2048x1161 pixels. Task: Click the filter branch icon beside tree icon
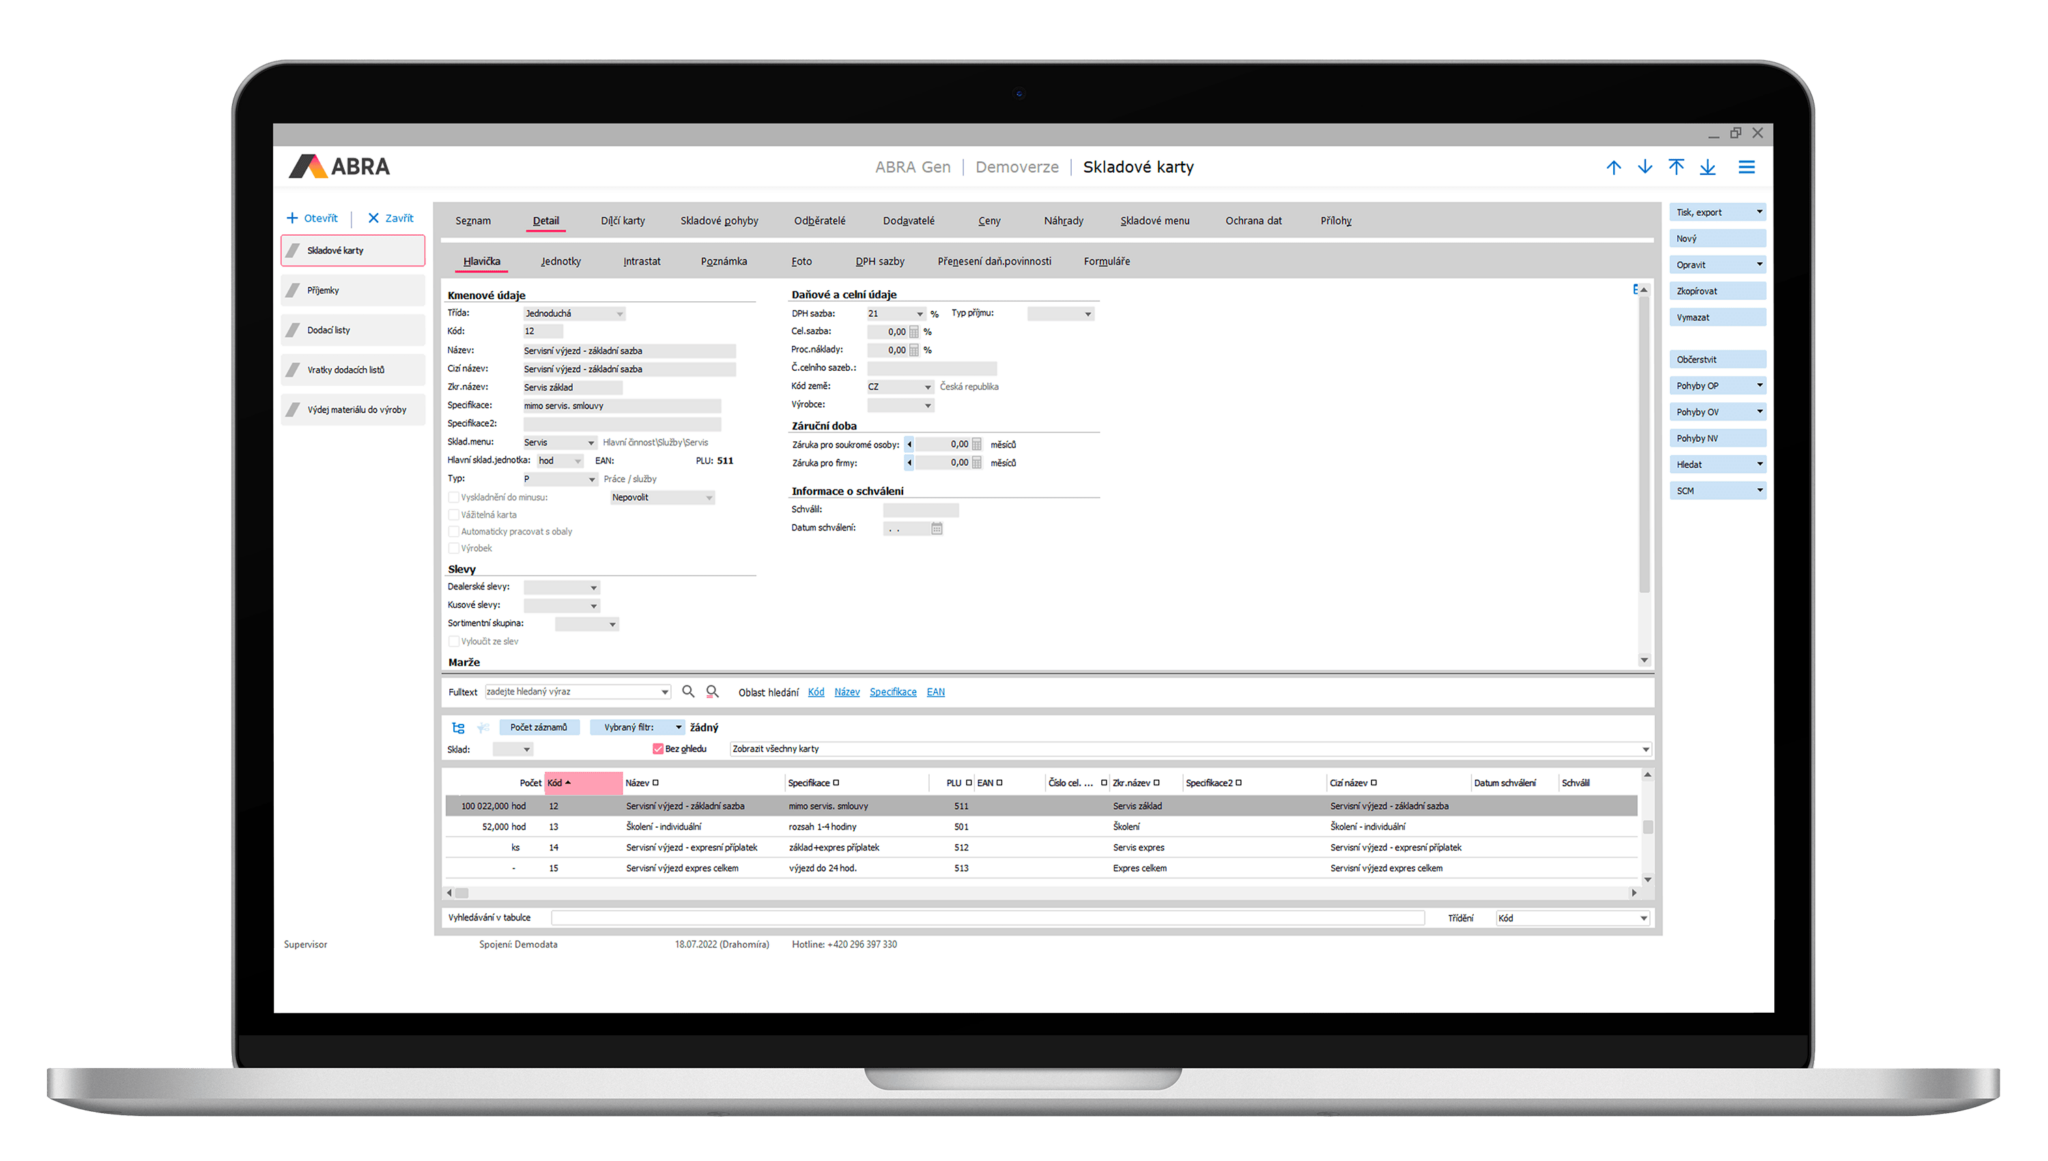(482, 728)
